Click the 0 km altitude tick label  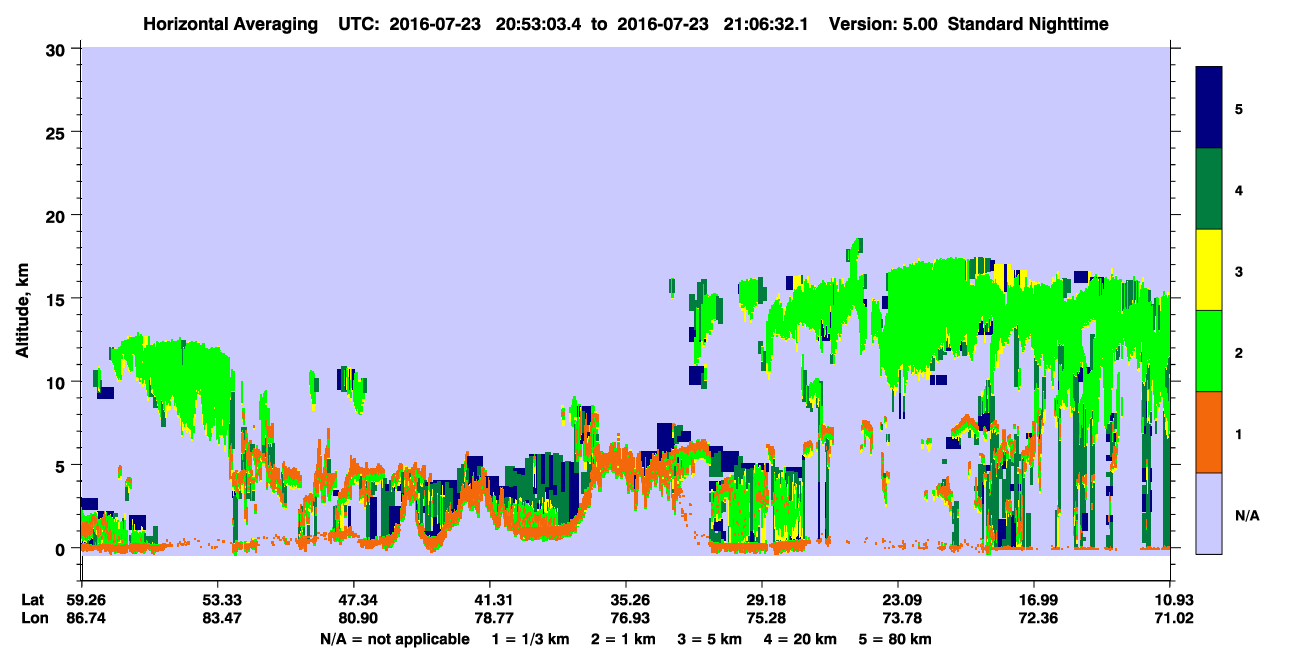[60, 549]
